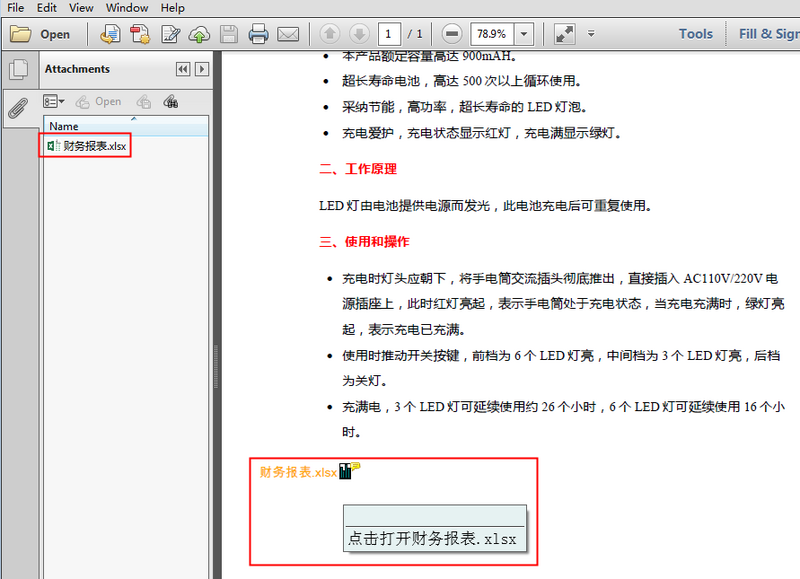Click the next page down arrow
Viewport: 800px width, 579px height.
click(358, 32)
